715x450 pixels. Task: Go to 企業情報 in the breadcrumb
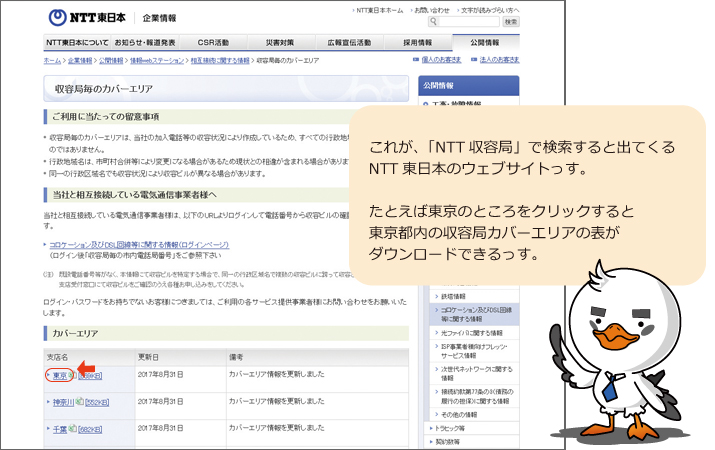pyautogui.click(x=80, y=60)
